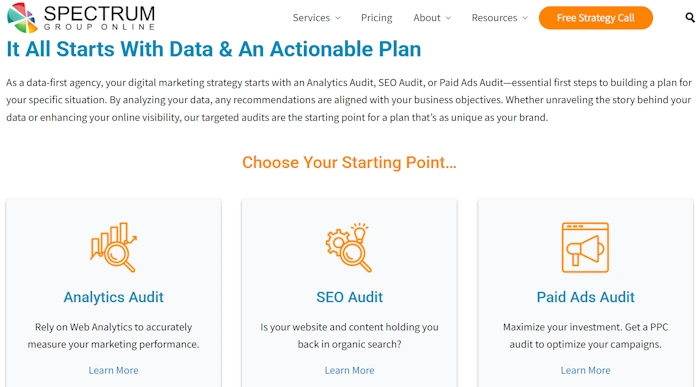Click the SPECTRUM wordmark text in header

coord(99,13)
